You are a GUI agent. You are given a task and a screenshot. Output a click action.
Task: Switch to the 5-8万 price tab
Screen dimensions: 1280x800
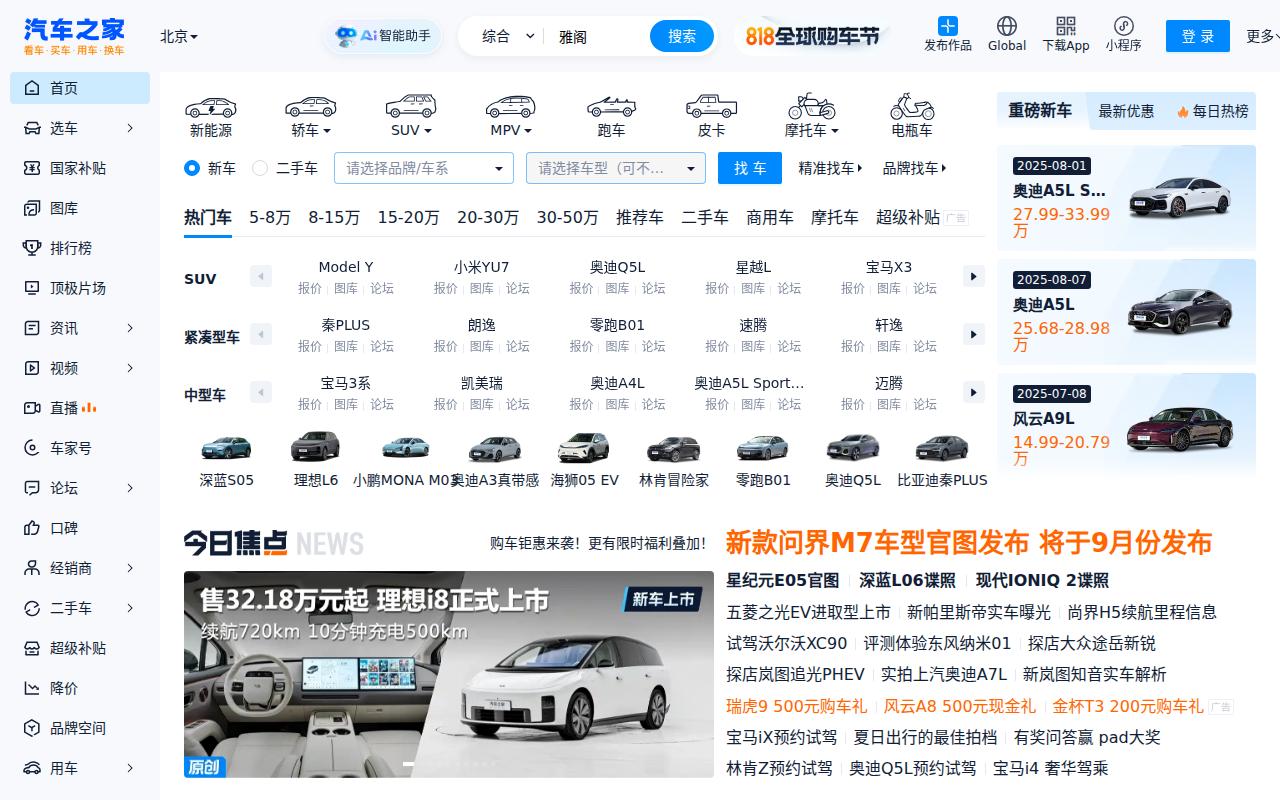pos(270,217)
